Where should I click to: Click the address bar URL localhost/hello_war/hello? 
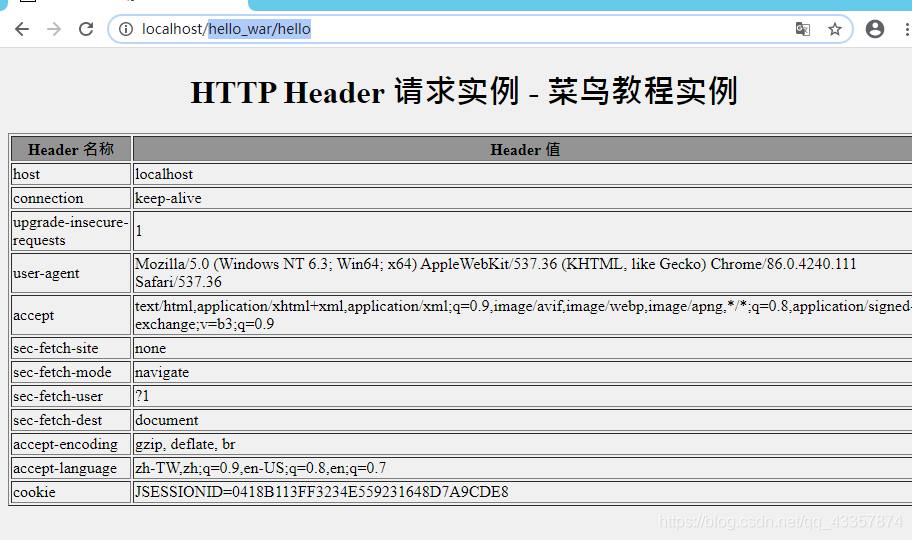coord(226,29)
